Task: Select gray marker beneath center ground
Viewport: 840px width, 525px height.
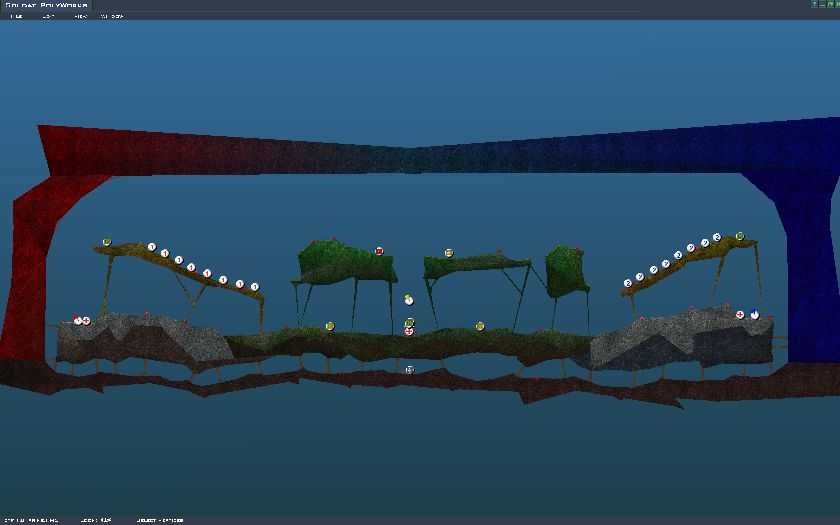Action: pos(410,369)
